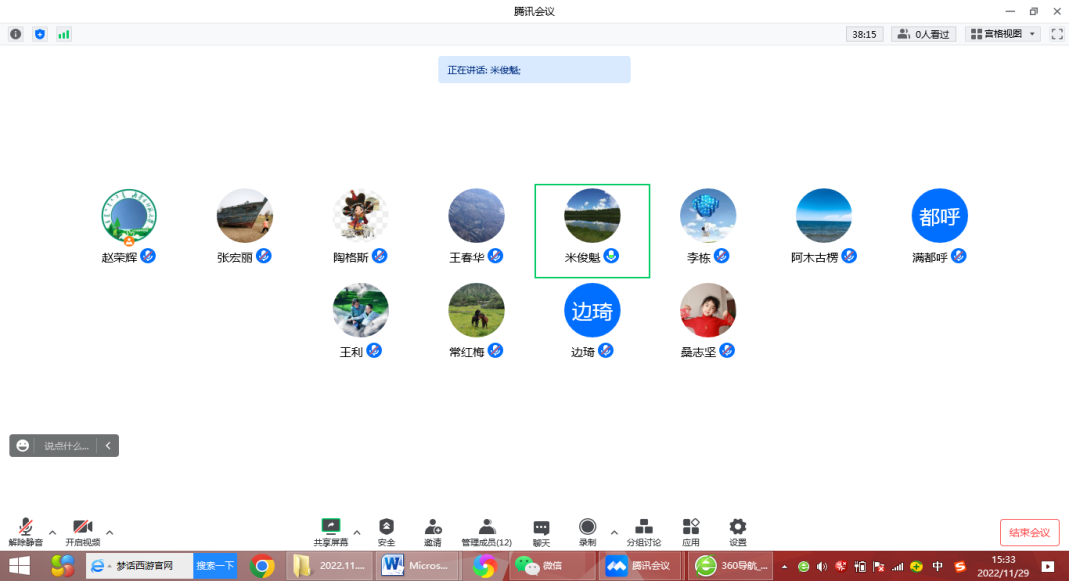Image resolution: width=1069 pixels, height=581 pixels.
Task: Expand video options arrow beside 开启视频
Action: (110, 532)
